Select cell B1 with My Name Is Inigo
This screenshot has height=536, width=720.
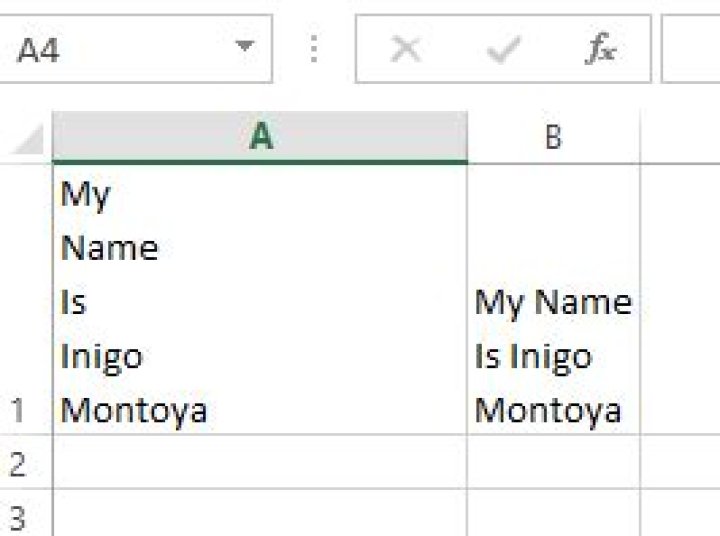point(553,299)
